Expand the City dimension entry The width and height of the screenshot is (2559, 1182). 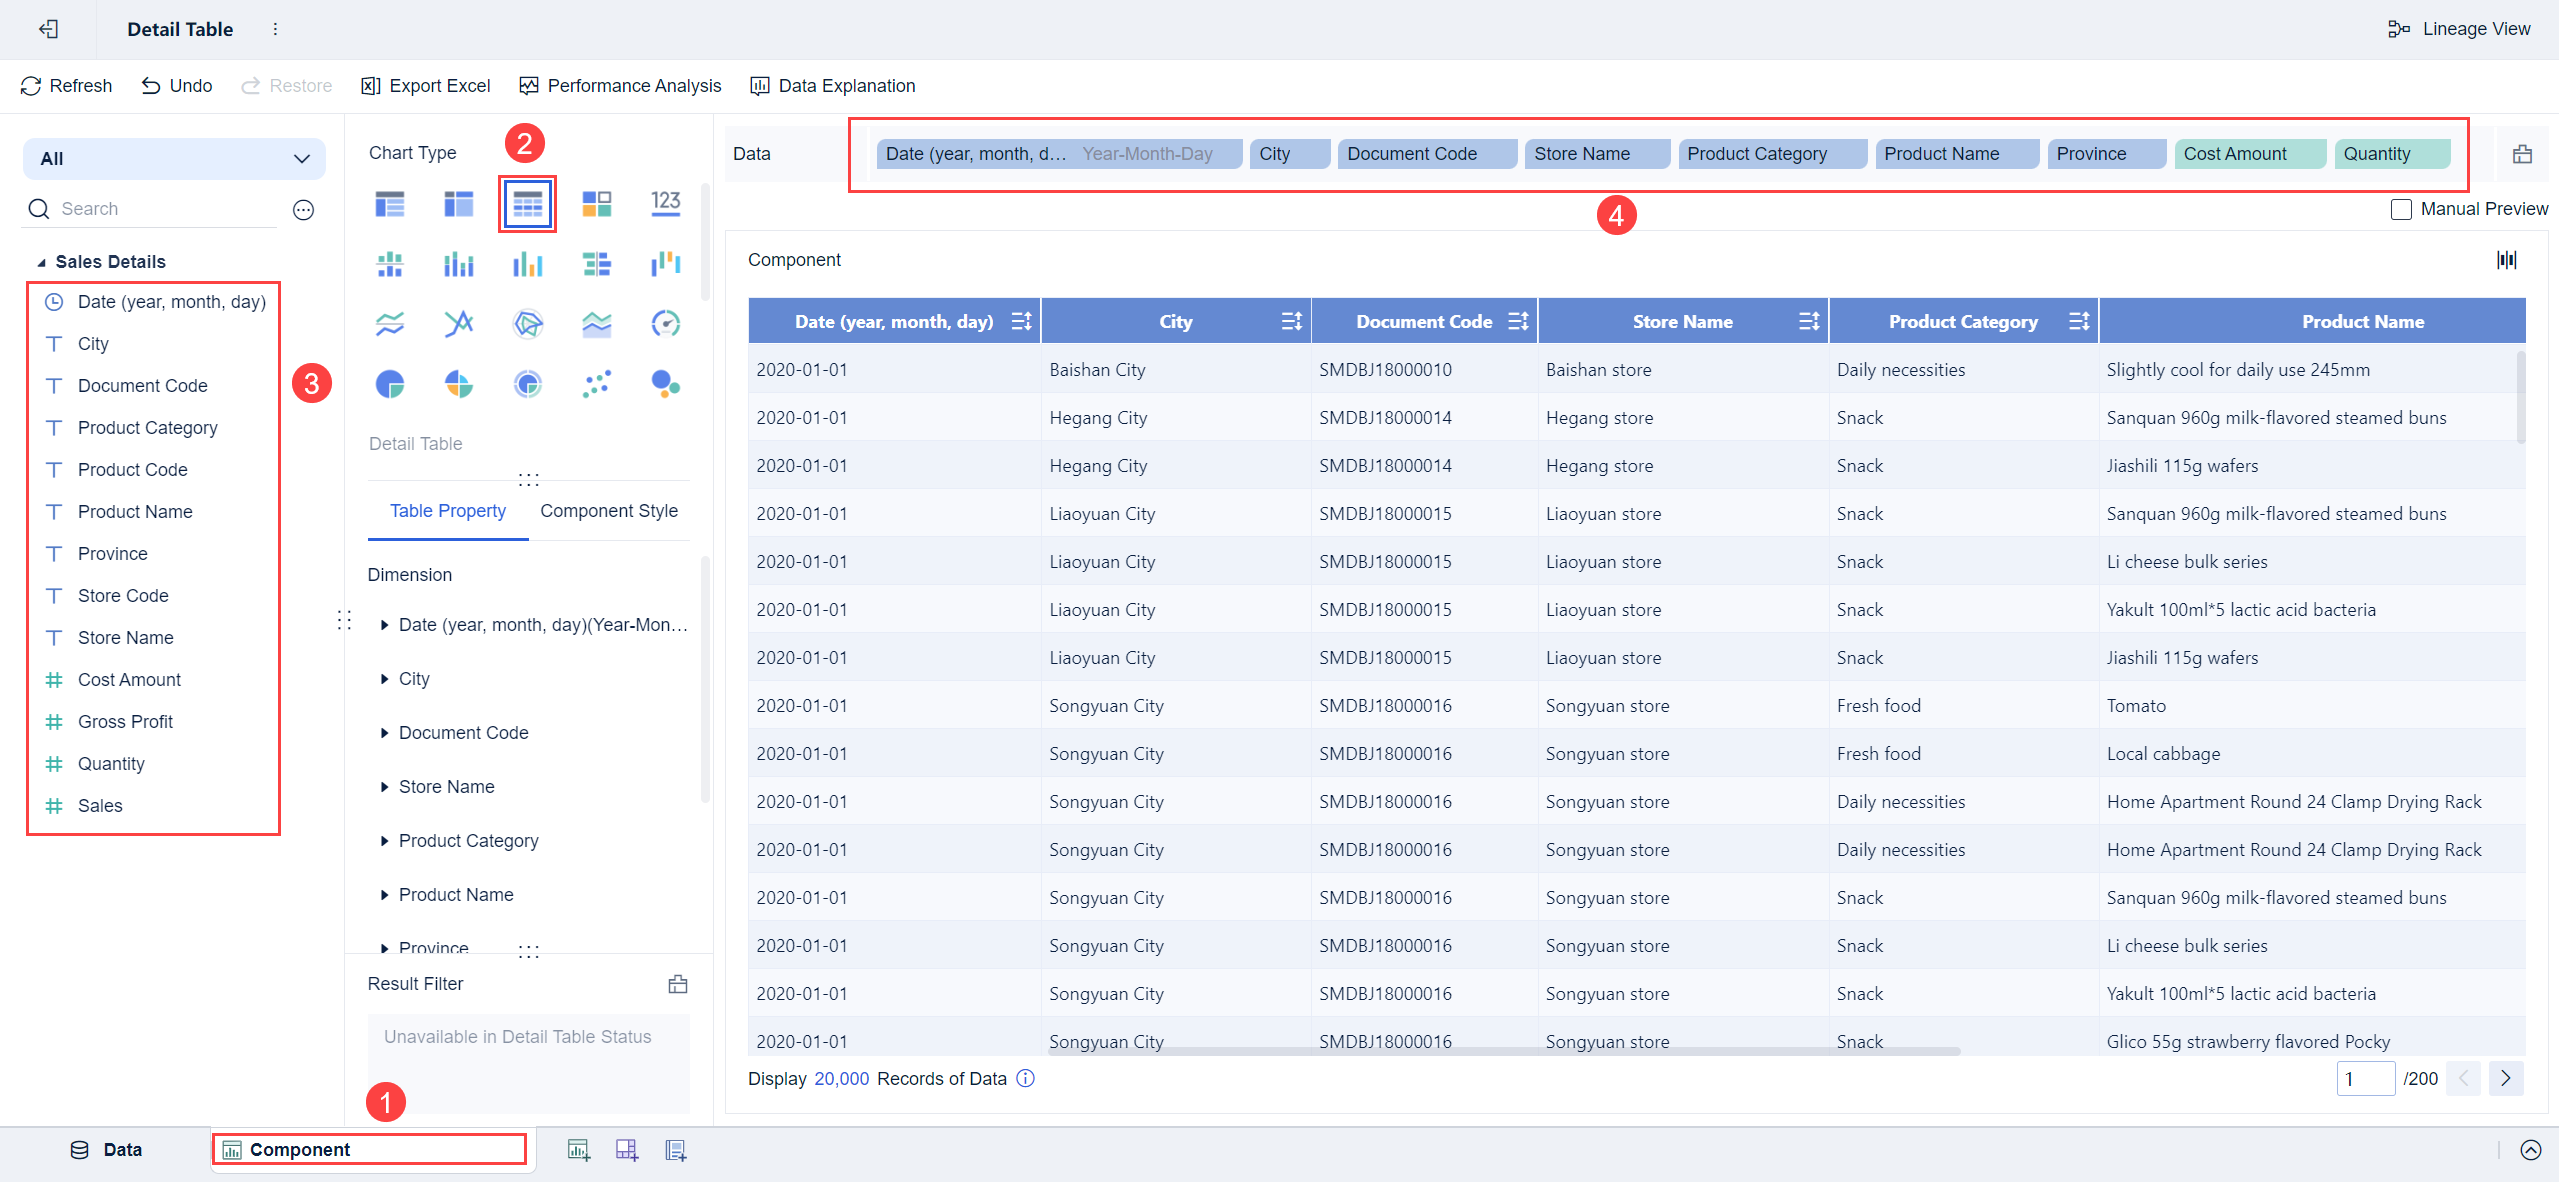[384, 679]
